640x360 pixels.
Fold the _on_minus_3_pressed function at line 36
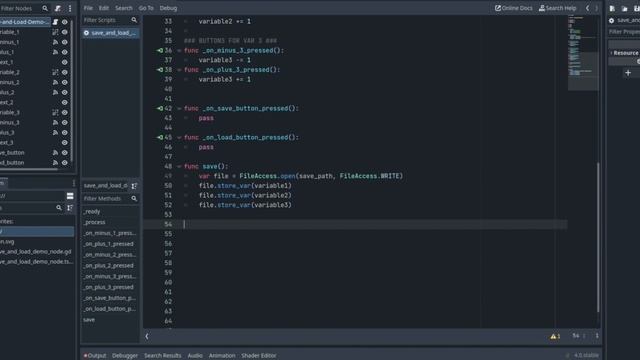point(179,51)
